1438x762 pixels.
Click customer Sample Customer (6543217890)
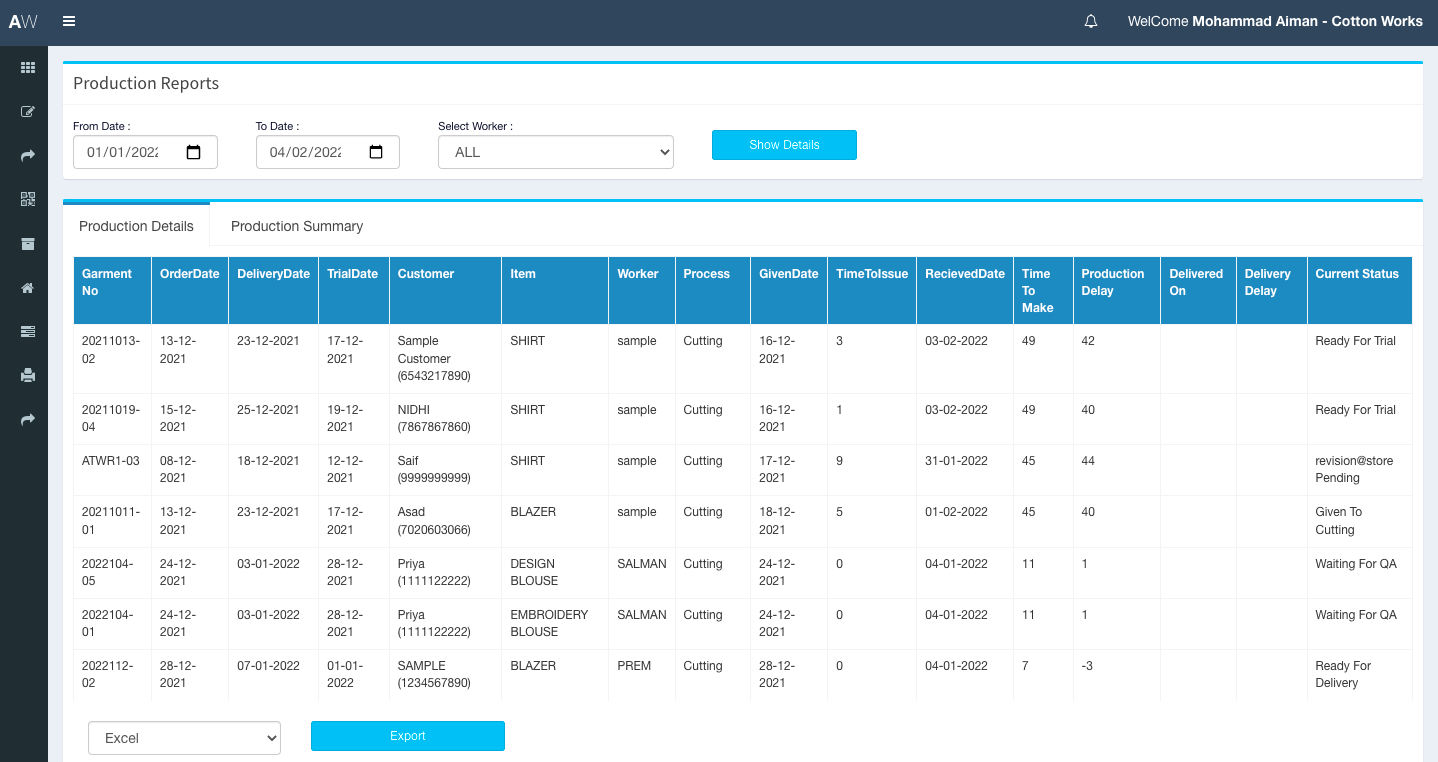click(x=434, y=359)
